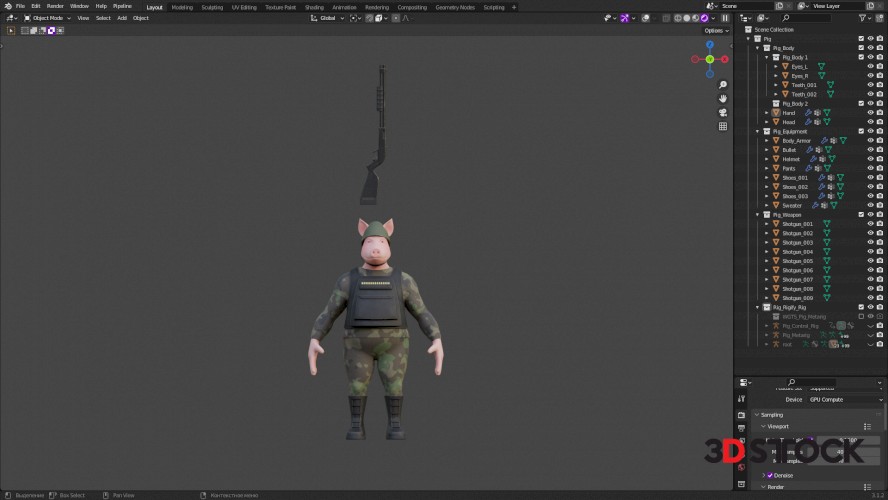The image size is (888, 500).
Task: Toggle the camera view icon
Action: [x=723, y=113]
